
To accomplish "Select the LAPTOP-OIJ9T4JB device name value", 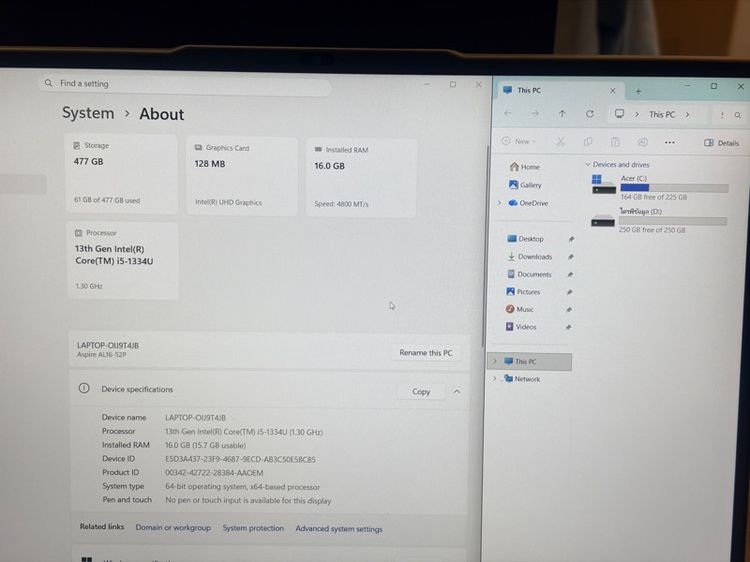I will [x=195, y=418].
